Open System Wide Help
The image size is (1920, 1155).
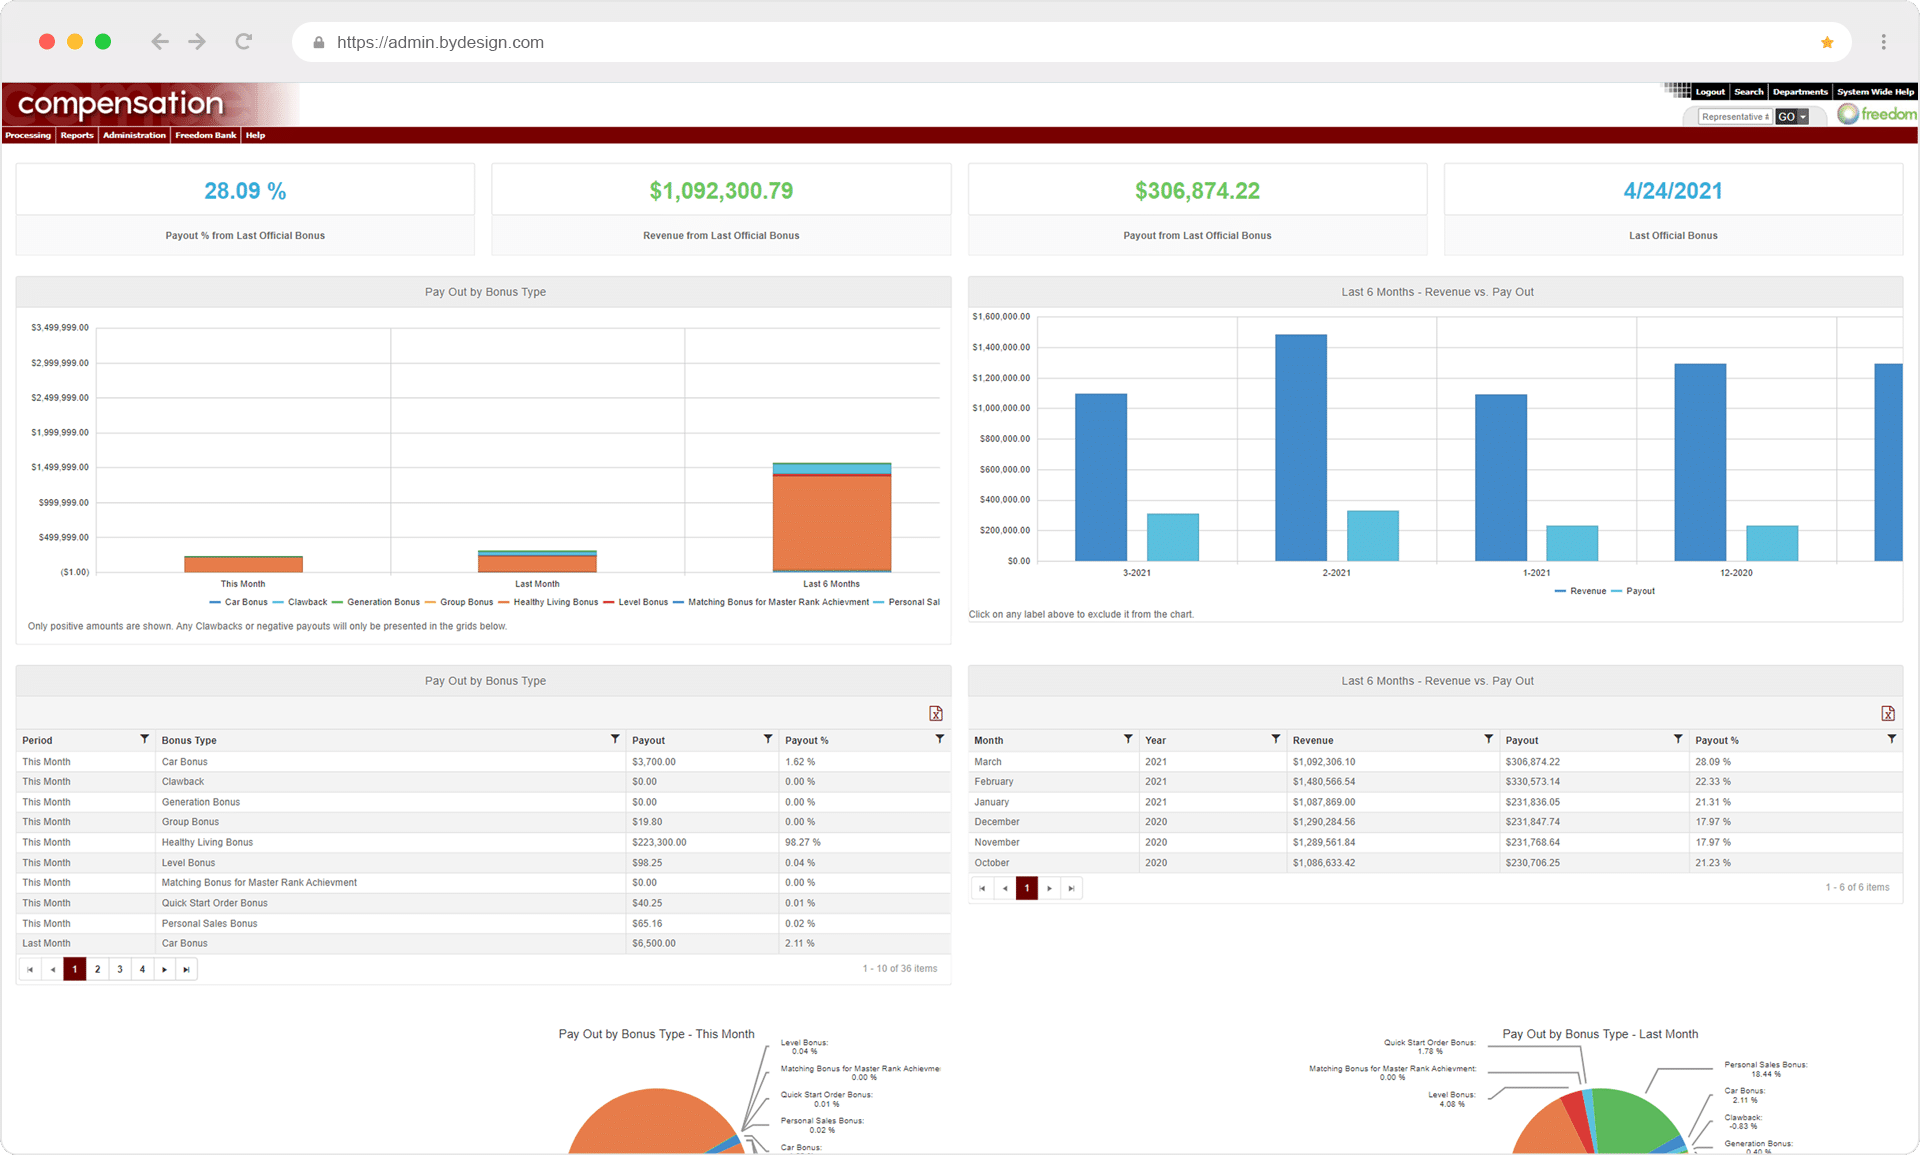pos(1875,92)
